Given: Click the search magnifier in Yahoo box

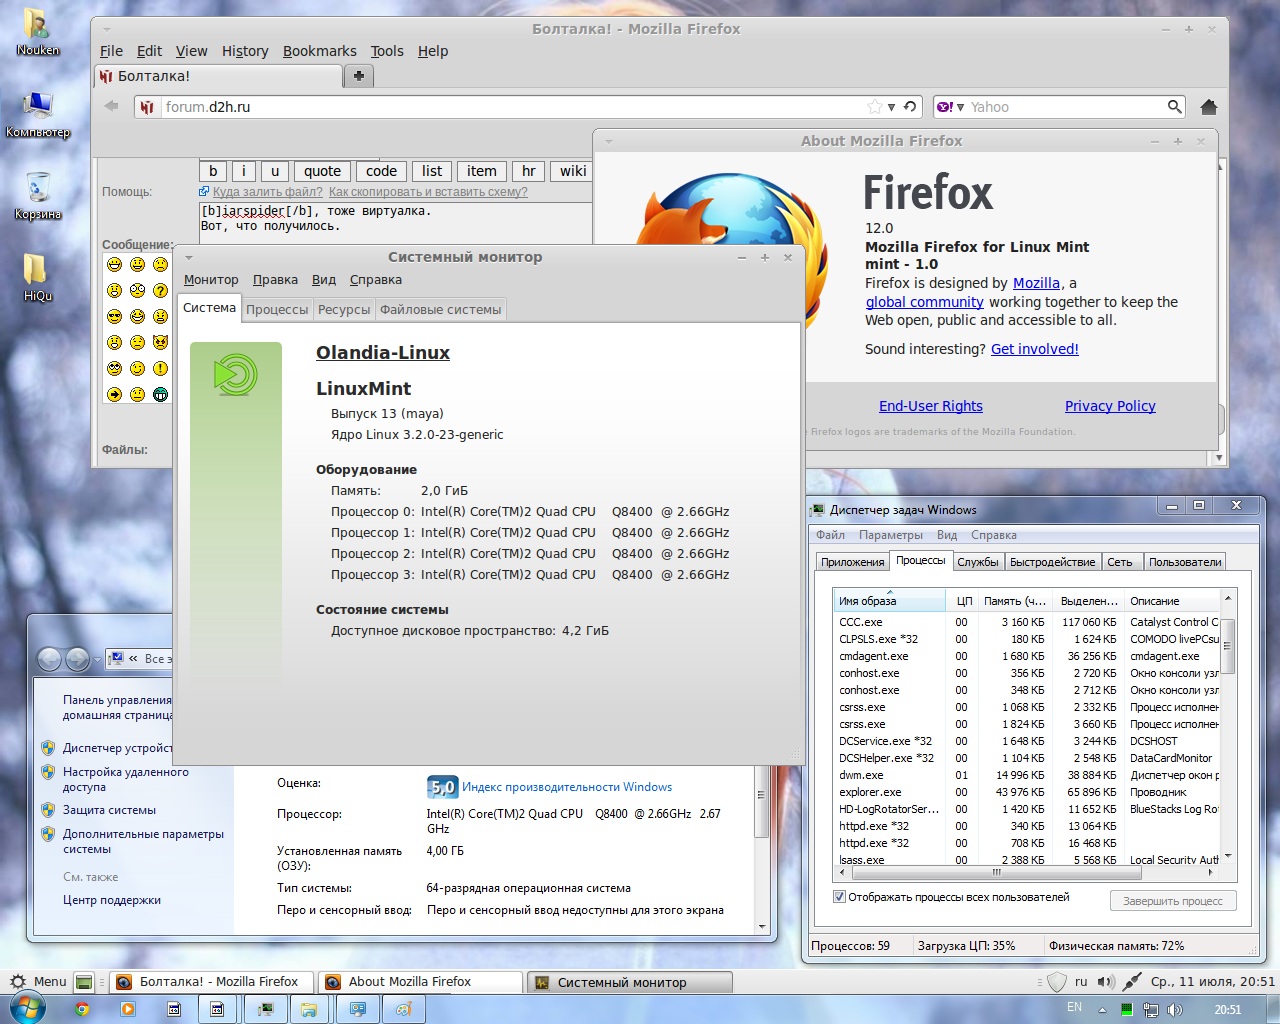Looking at the screenshot, I should (x=1175, y=107).
